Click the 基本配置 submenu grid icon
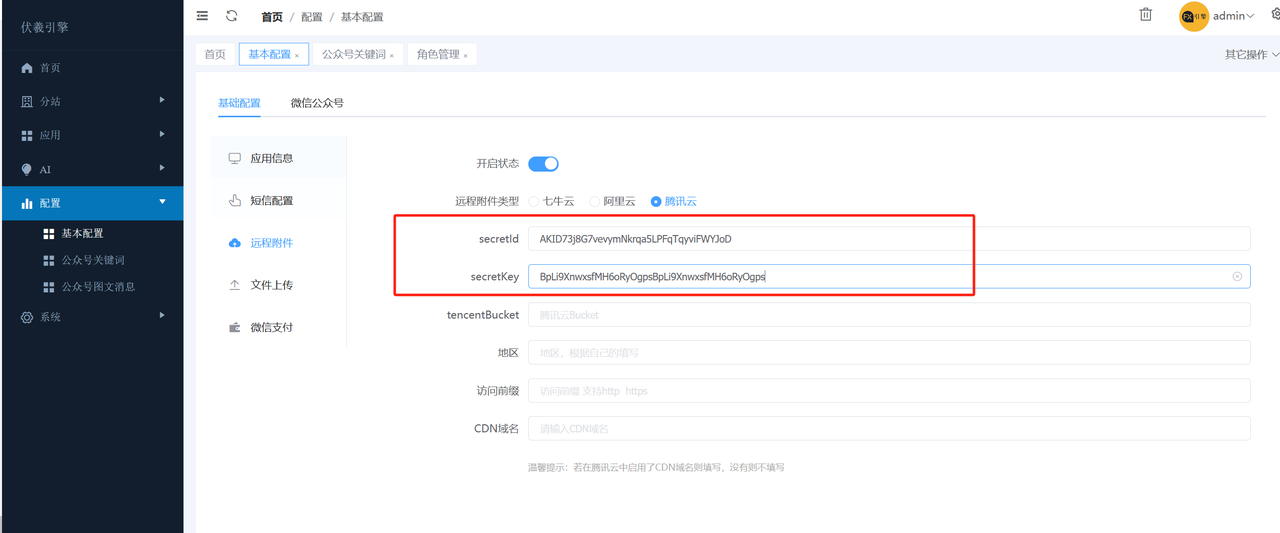This screenshot has width=1280, height=533. (49, 234)
